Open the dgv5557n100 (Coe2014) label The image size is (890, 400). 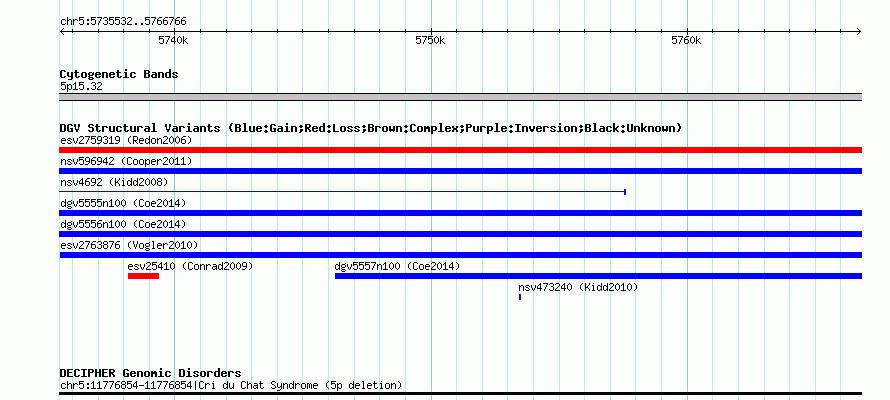click(397, 266)
